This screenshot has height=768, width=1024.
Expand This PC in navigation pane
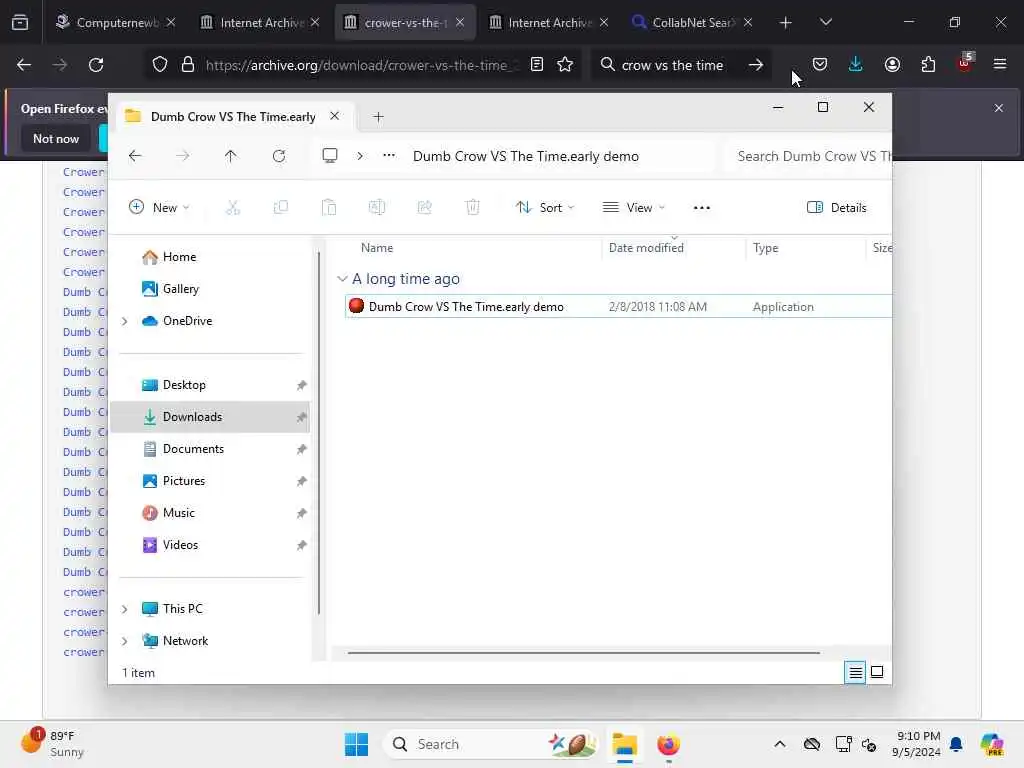pos(125,609)
